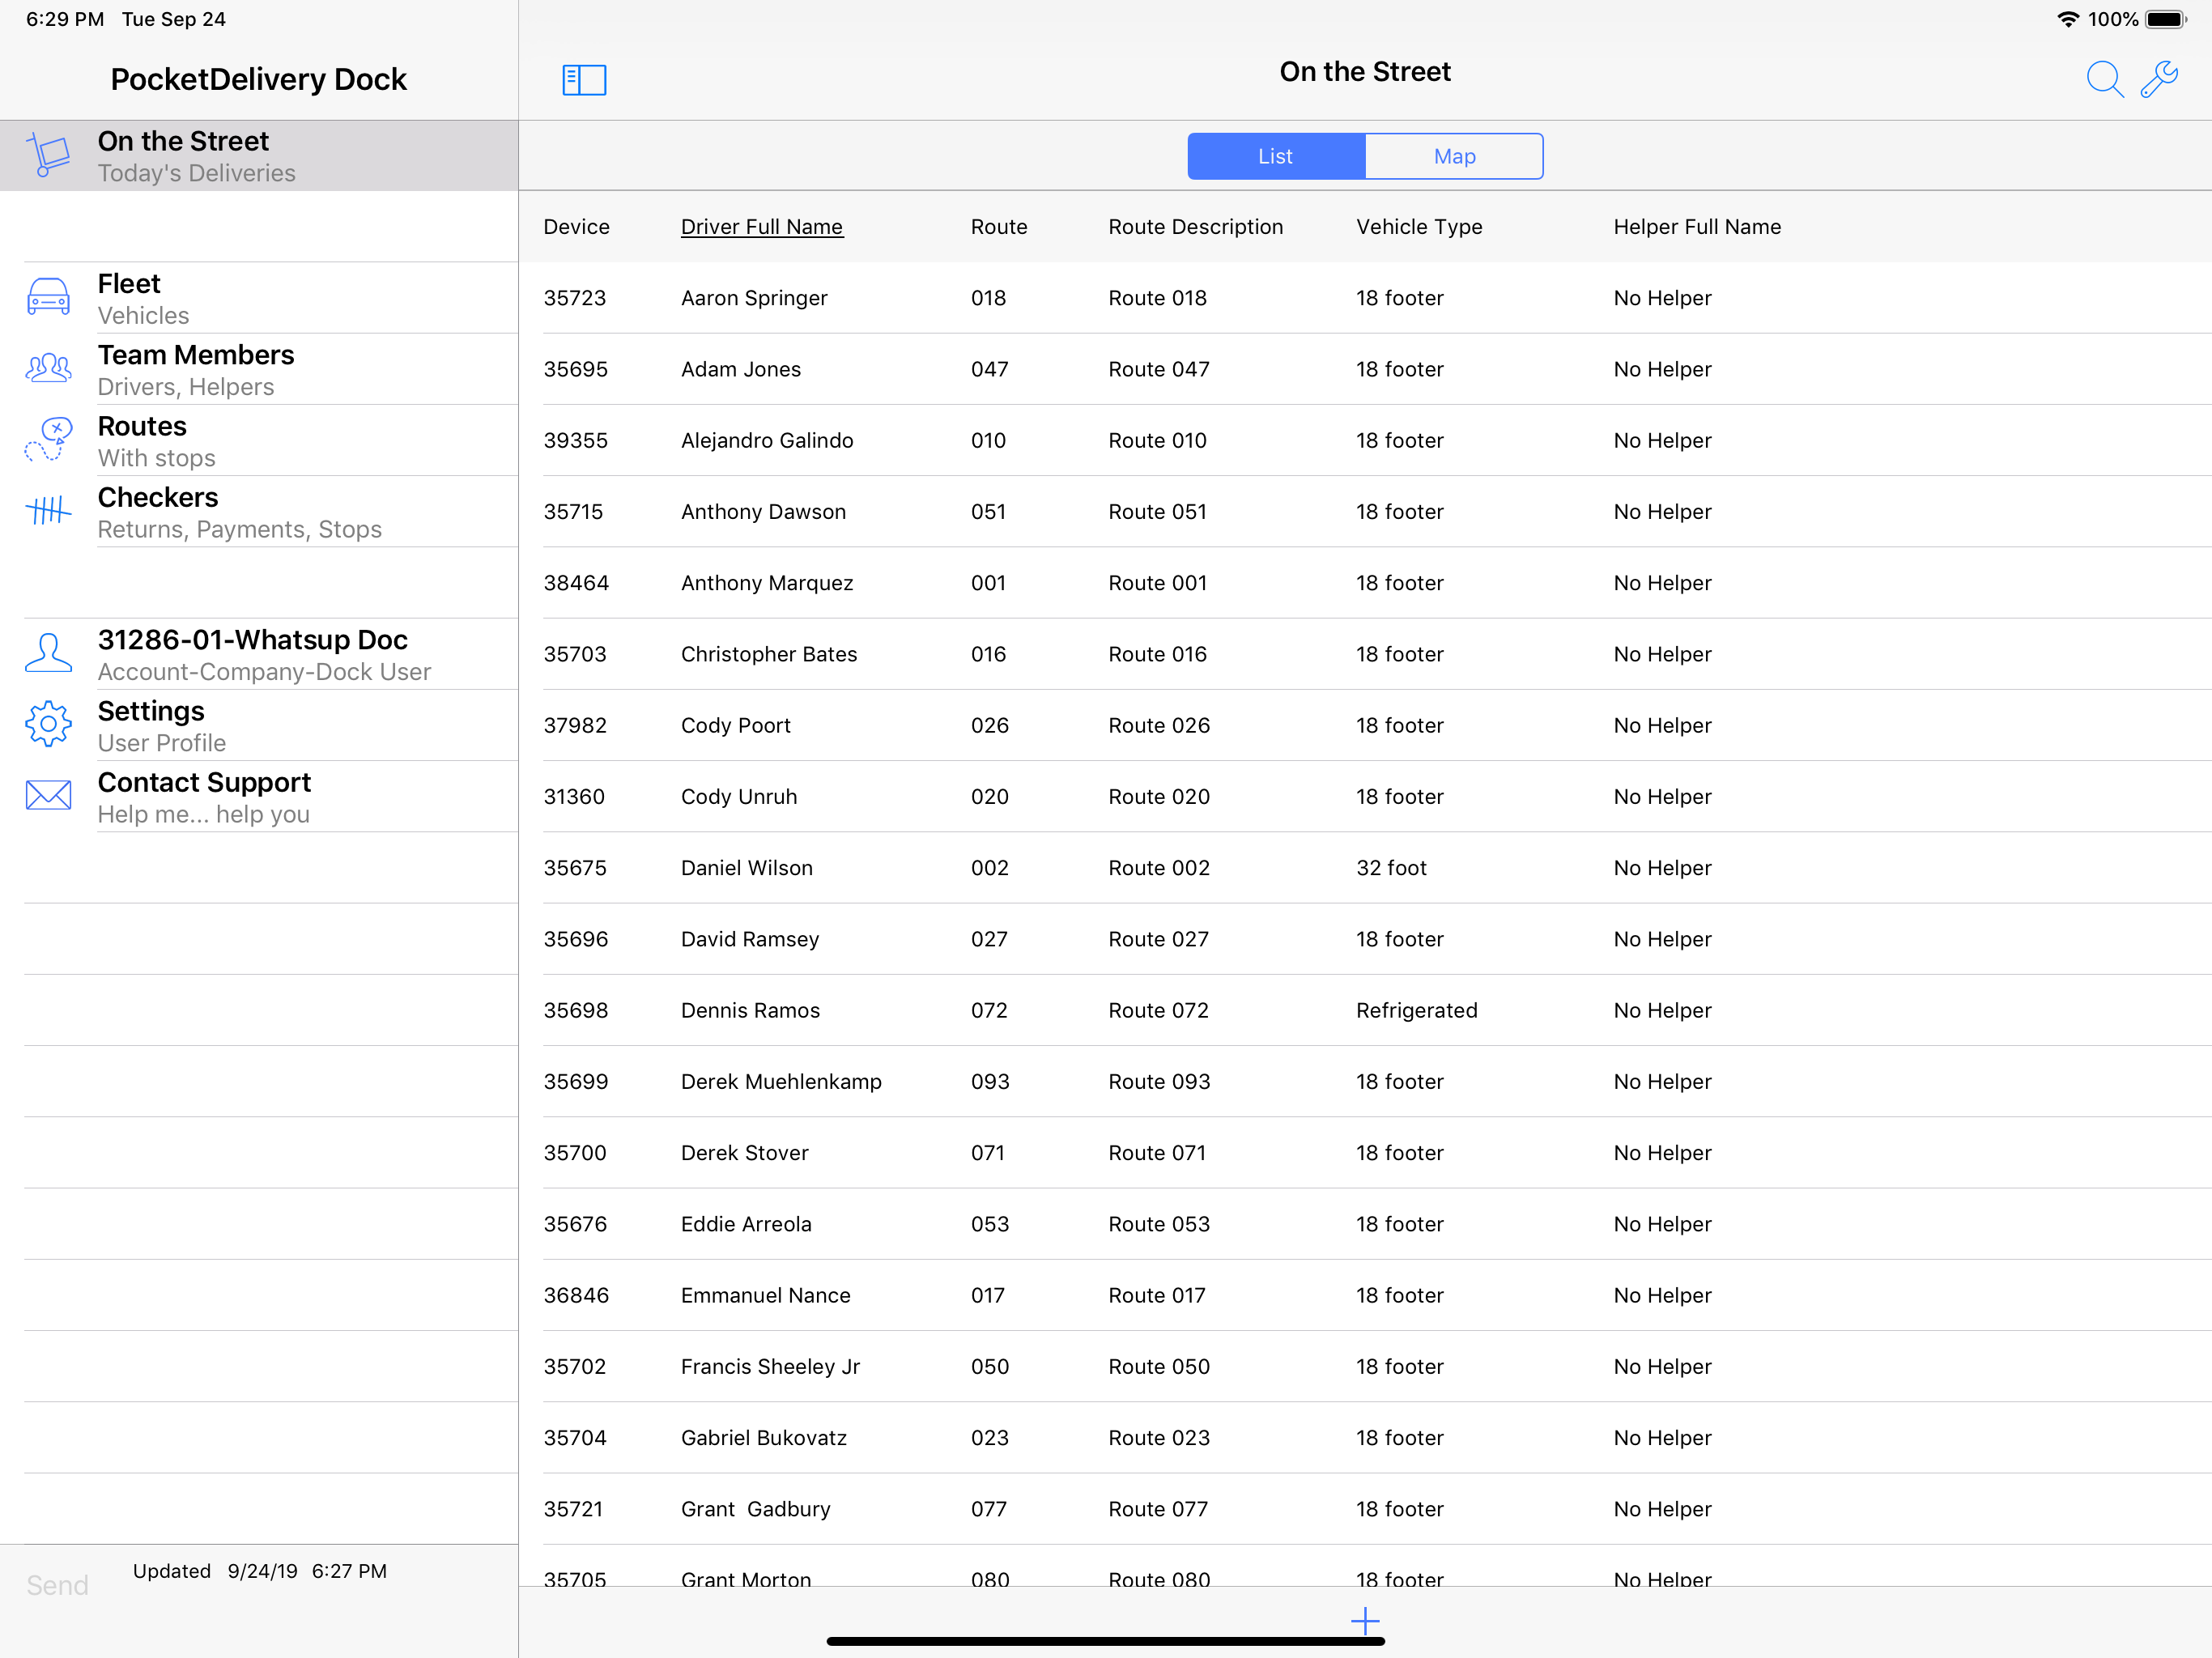Open On the Street Today's Deliveries
The image size is (2212, 1658).
point(259,156)
